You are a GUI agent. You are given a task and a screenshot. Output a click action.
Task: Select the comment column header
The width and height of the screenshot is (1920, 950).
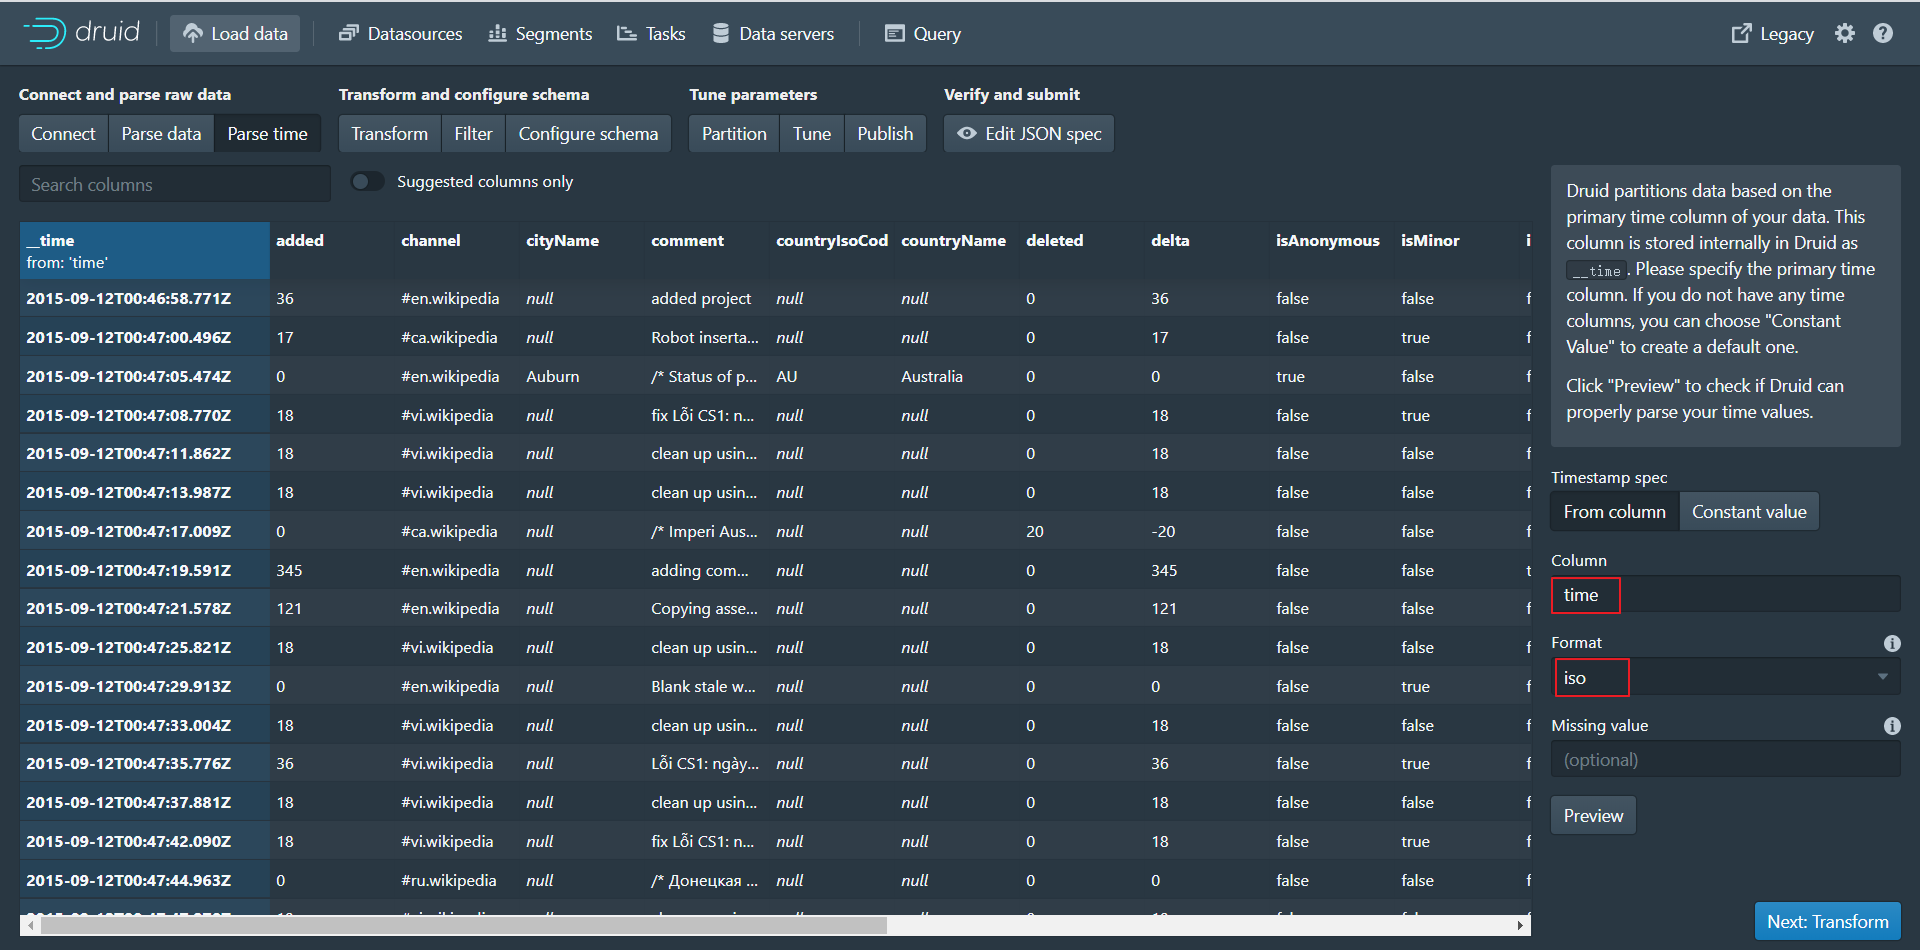click(707, 251)
